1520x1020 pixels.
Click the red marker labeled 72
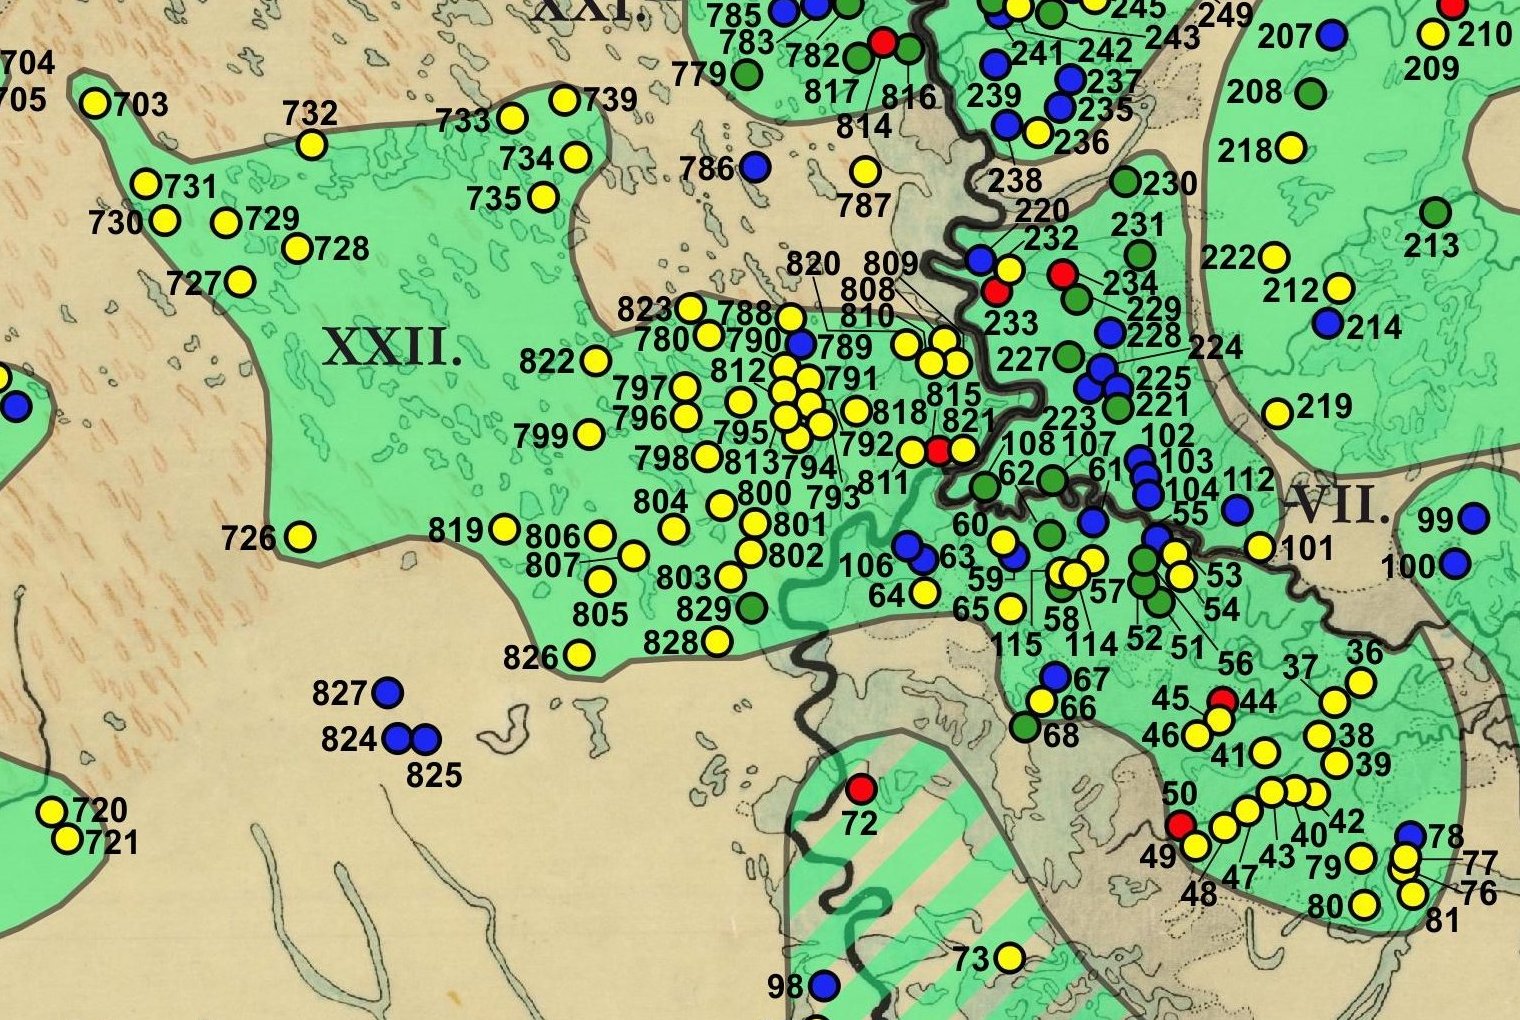tap(859, 789)
